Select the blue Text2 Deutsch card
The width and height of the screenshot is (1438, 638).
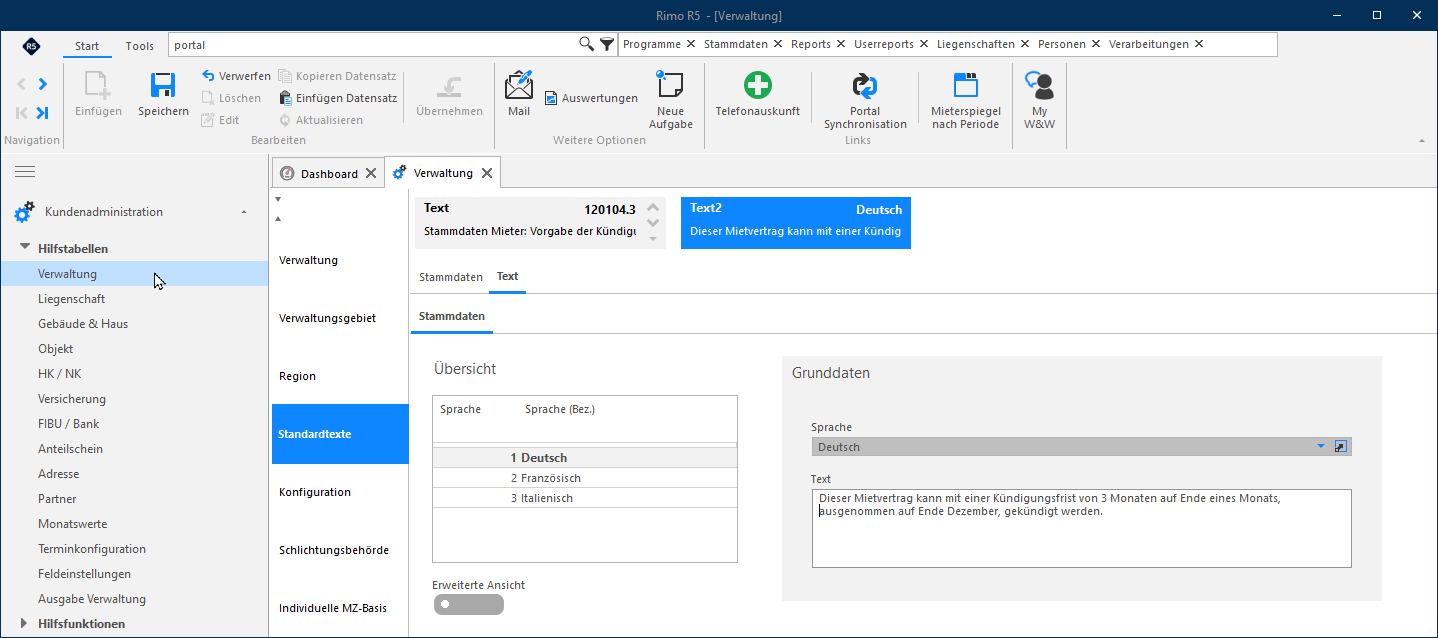[x=796, y=222]
